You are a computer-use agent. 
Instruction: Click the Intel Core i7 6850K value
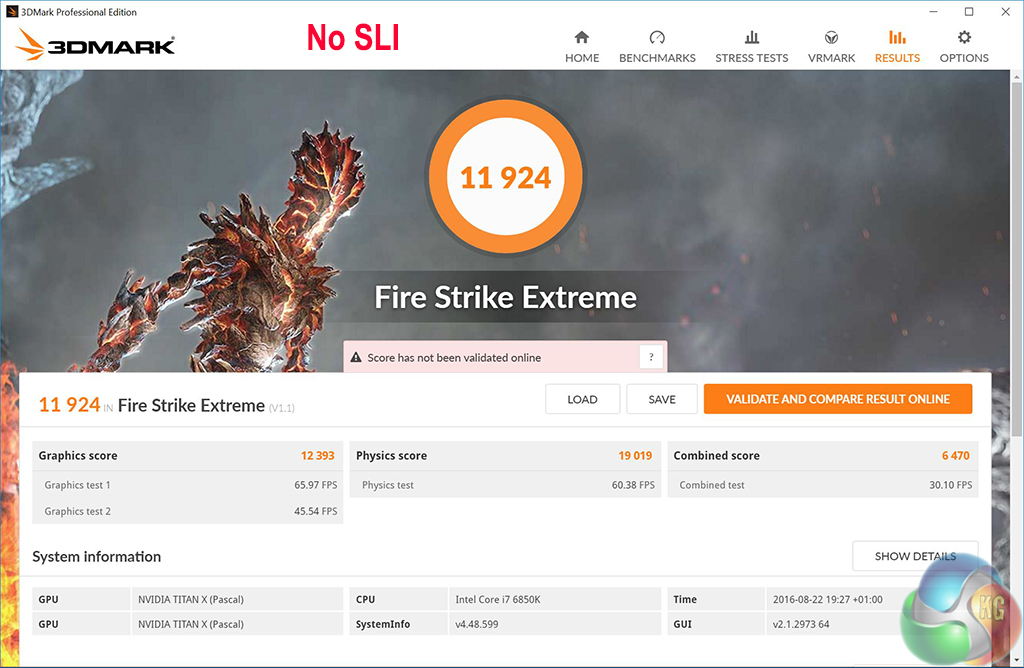(x=498, y=599)
